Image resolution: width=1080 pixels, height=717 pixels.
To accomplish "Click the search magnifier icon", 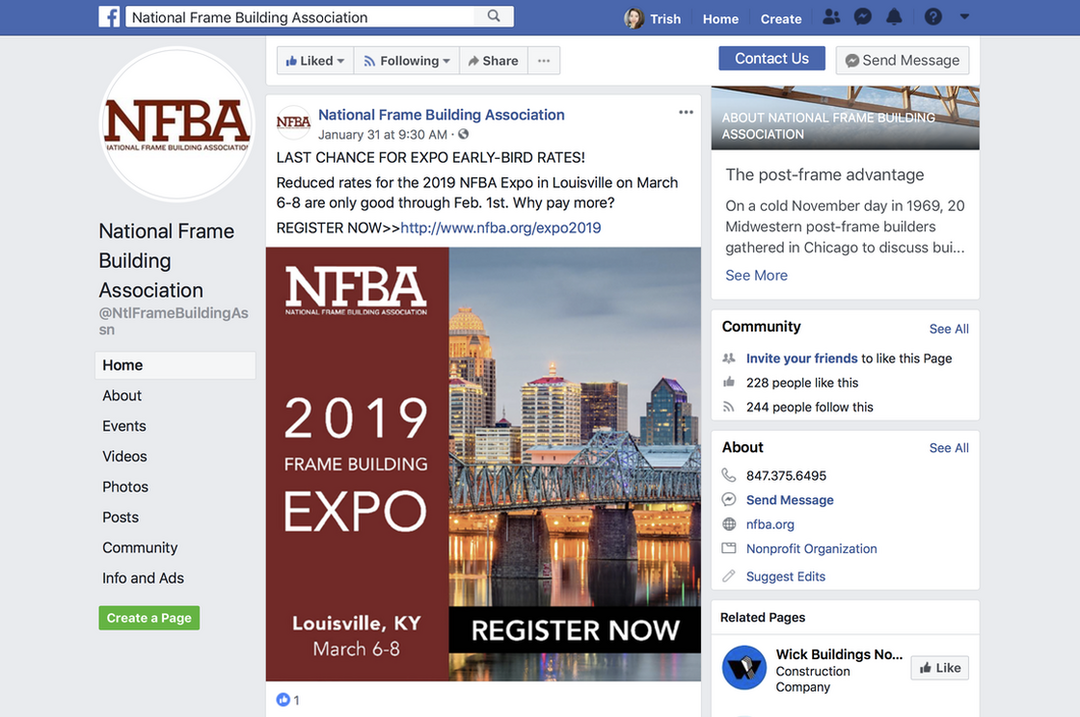I will tap(494, 17).
